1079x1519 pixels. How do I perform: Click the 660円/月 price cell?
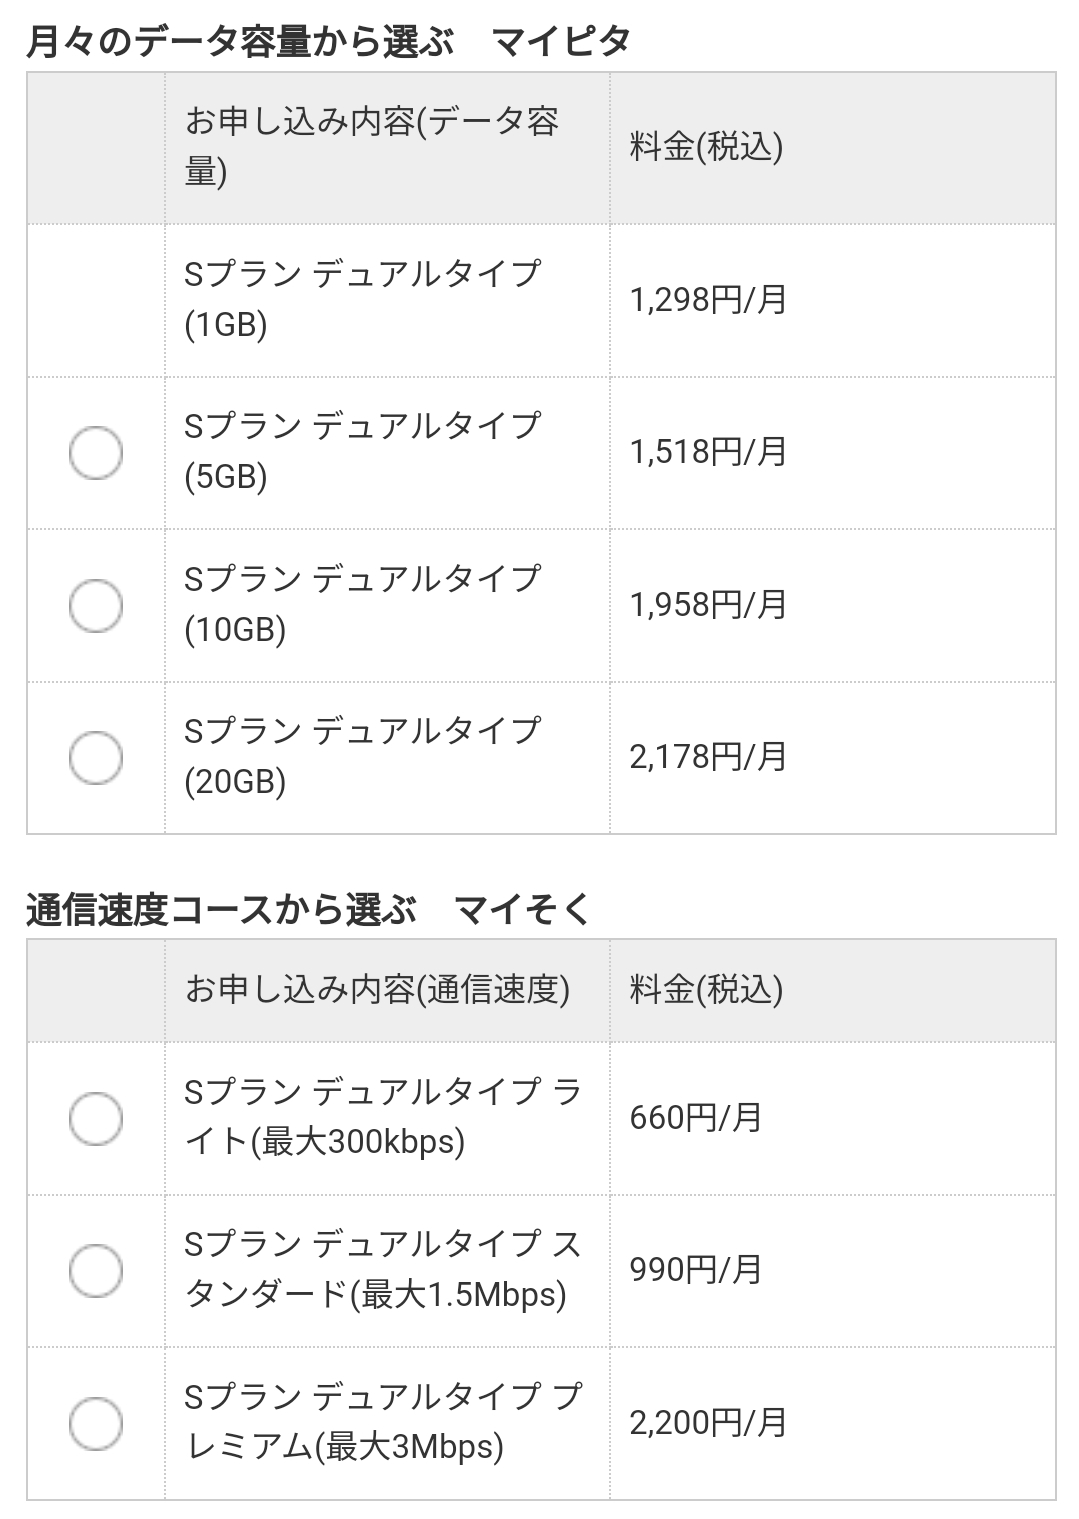tap(696, 1118)
